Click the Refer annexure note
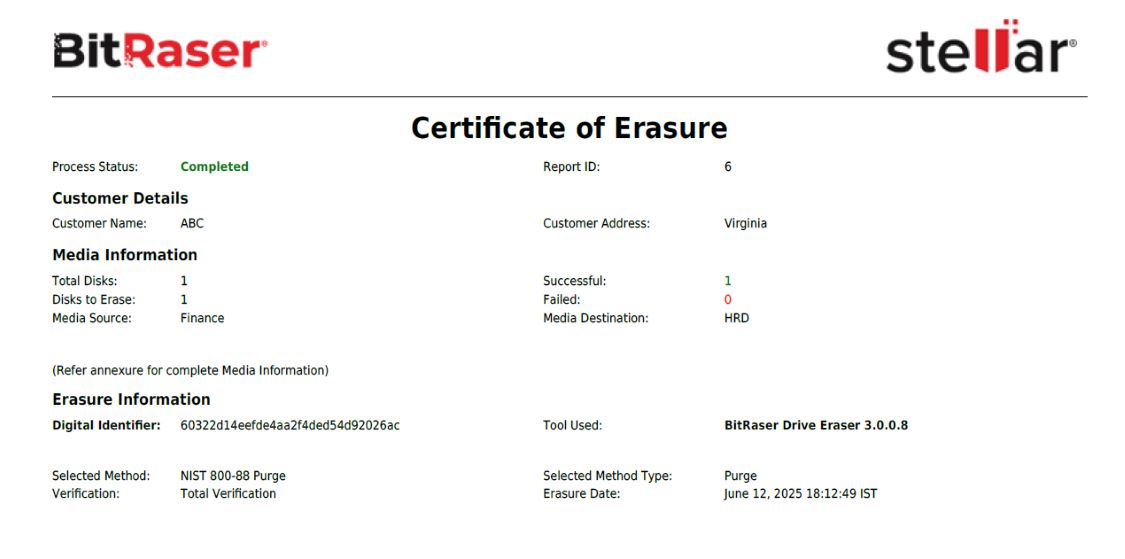The height and width of the screenshot is (559, 1125). 190,371
